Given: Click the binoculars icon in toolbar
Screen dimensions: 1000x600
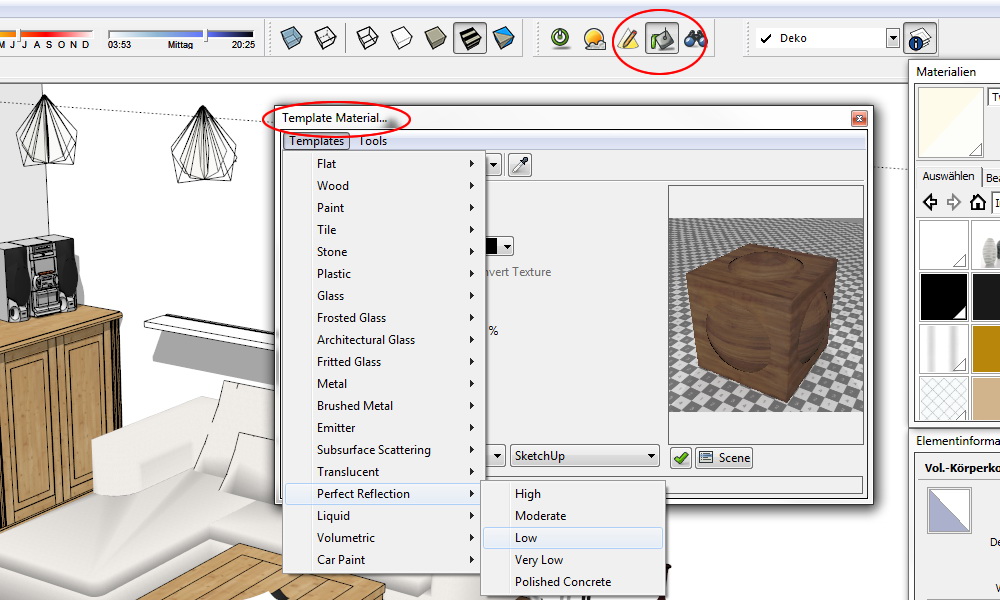Looking at the screenshot, I should tap(695, 39).
